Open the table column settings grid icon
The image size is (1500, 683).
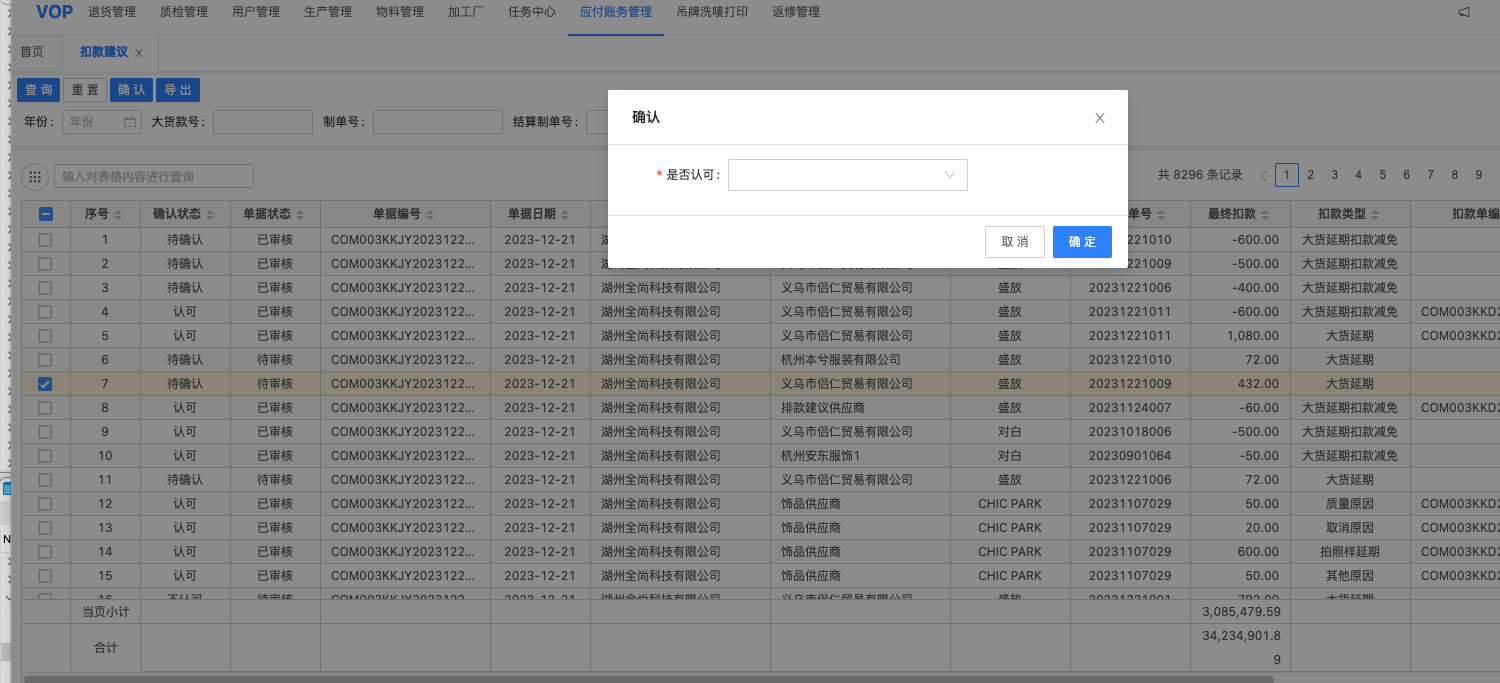click(x=35, y=177)
